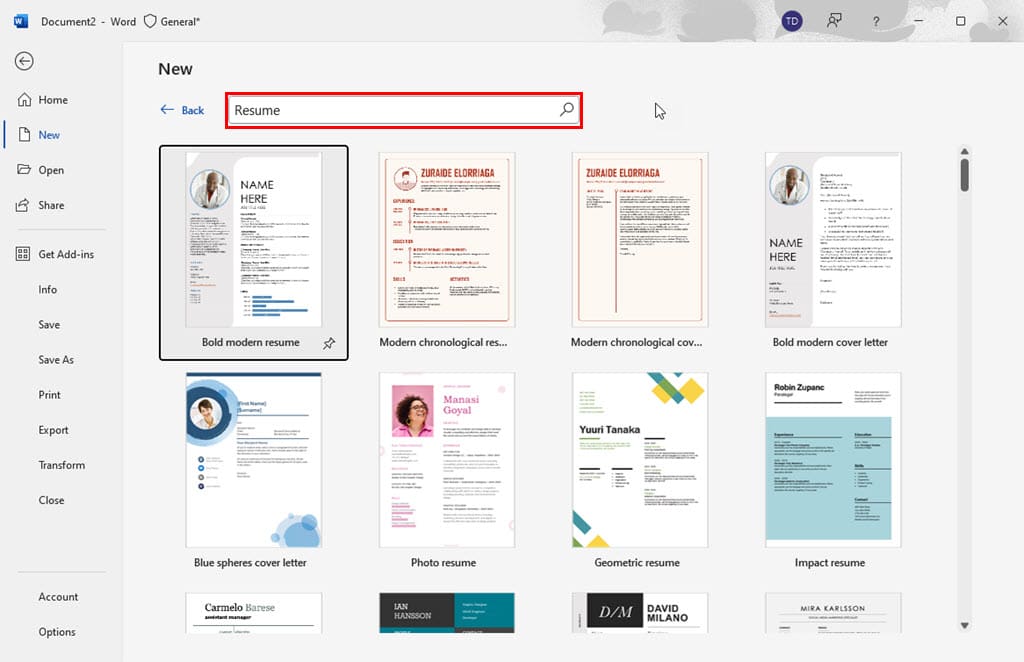The width and height of the screenshot is (1024, 662).
Task: Click the Back link beside the search box
Action: 182,110
